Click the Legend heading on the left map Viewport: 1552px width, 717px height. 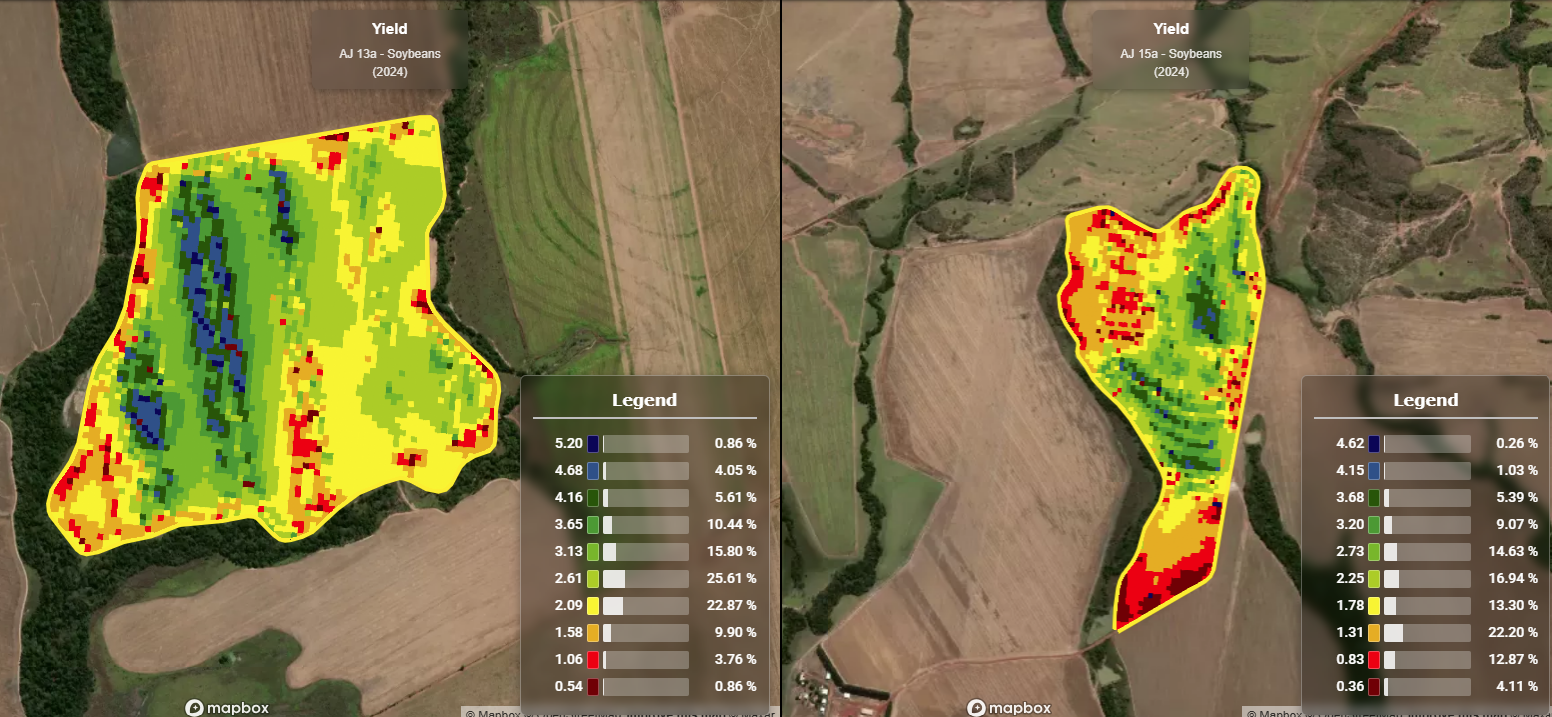click(644, 400)
